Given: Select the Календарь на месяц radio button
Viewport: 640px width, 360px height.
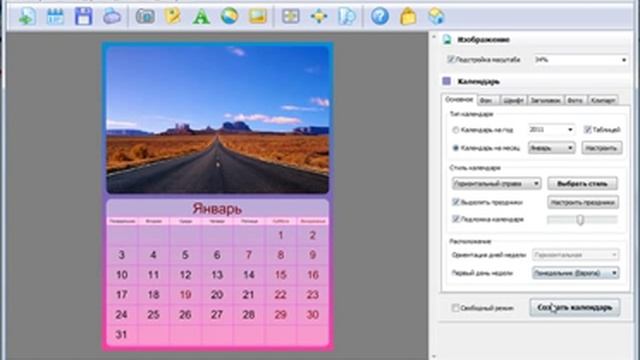Looking at the screenshot, I should coord(456,148).
